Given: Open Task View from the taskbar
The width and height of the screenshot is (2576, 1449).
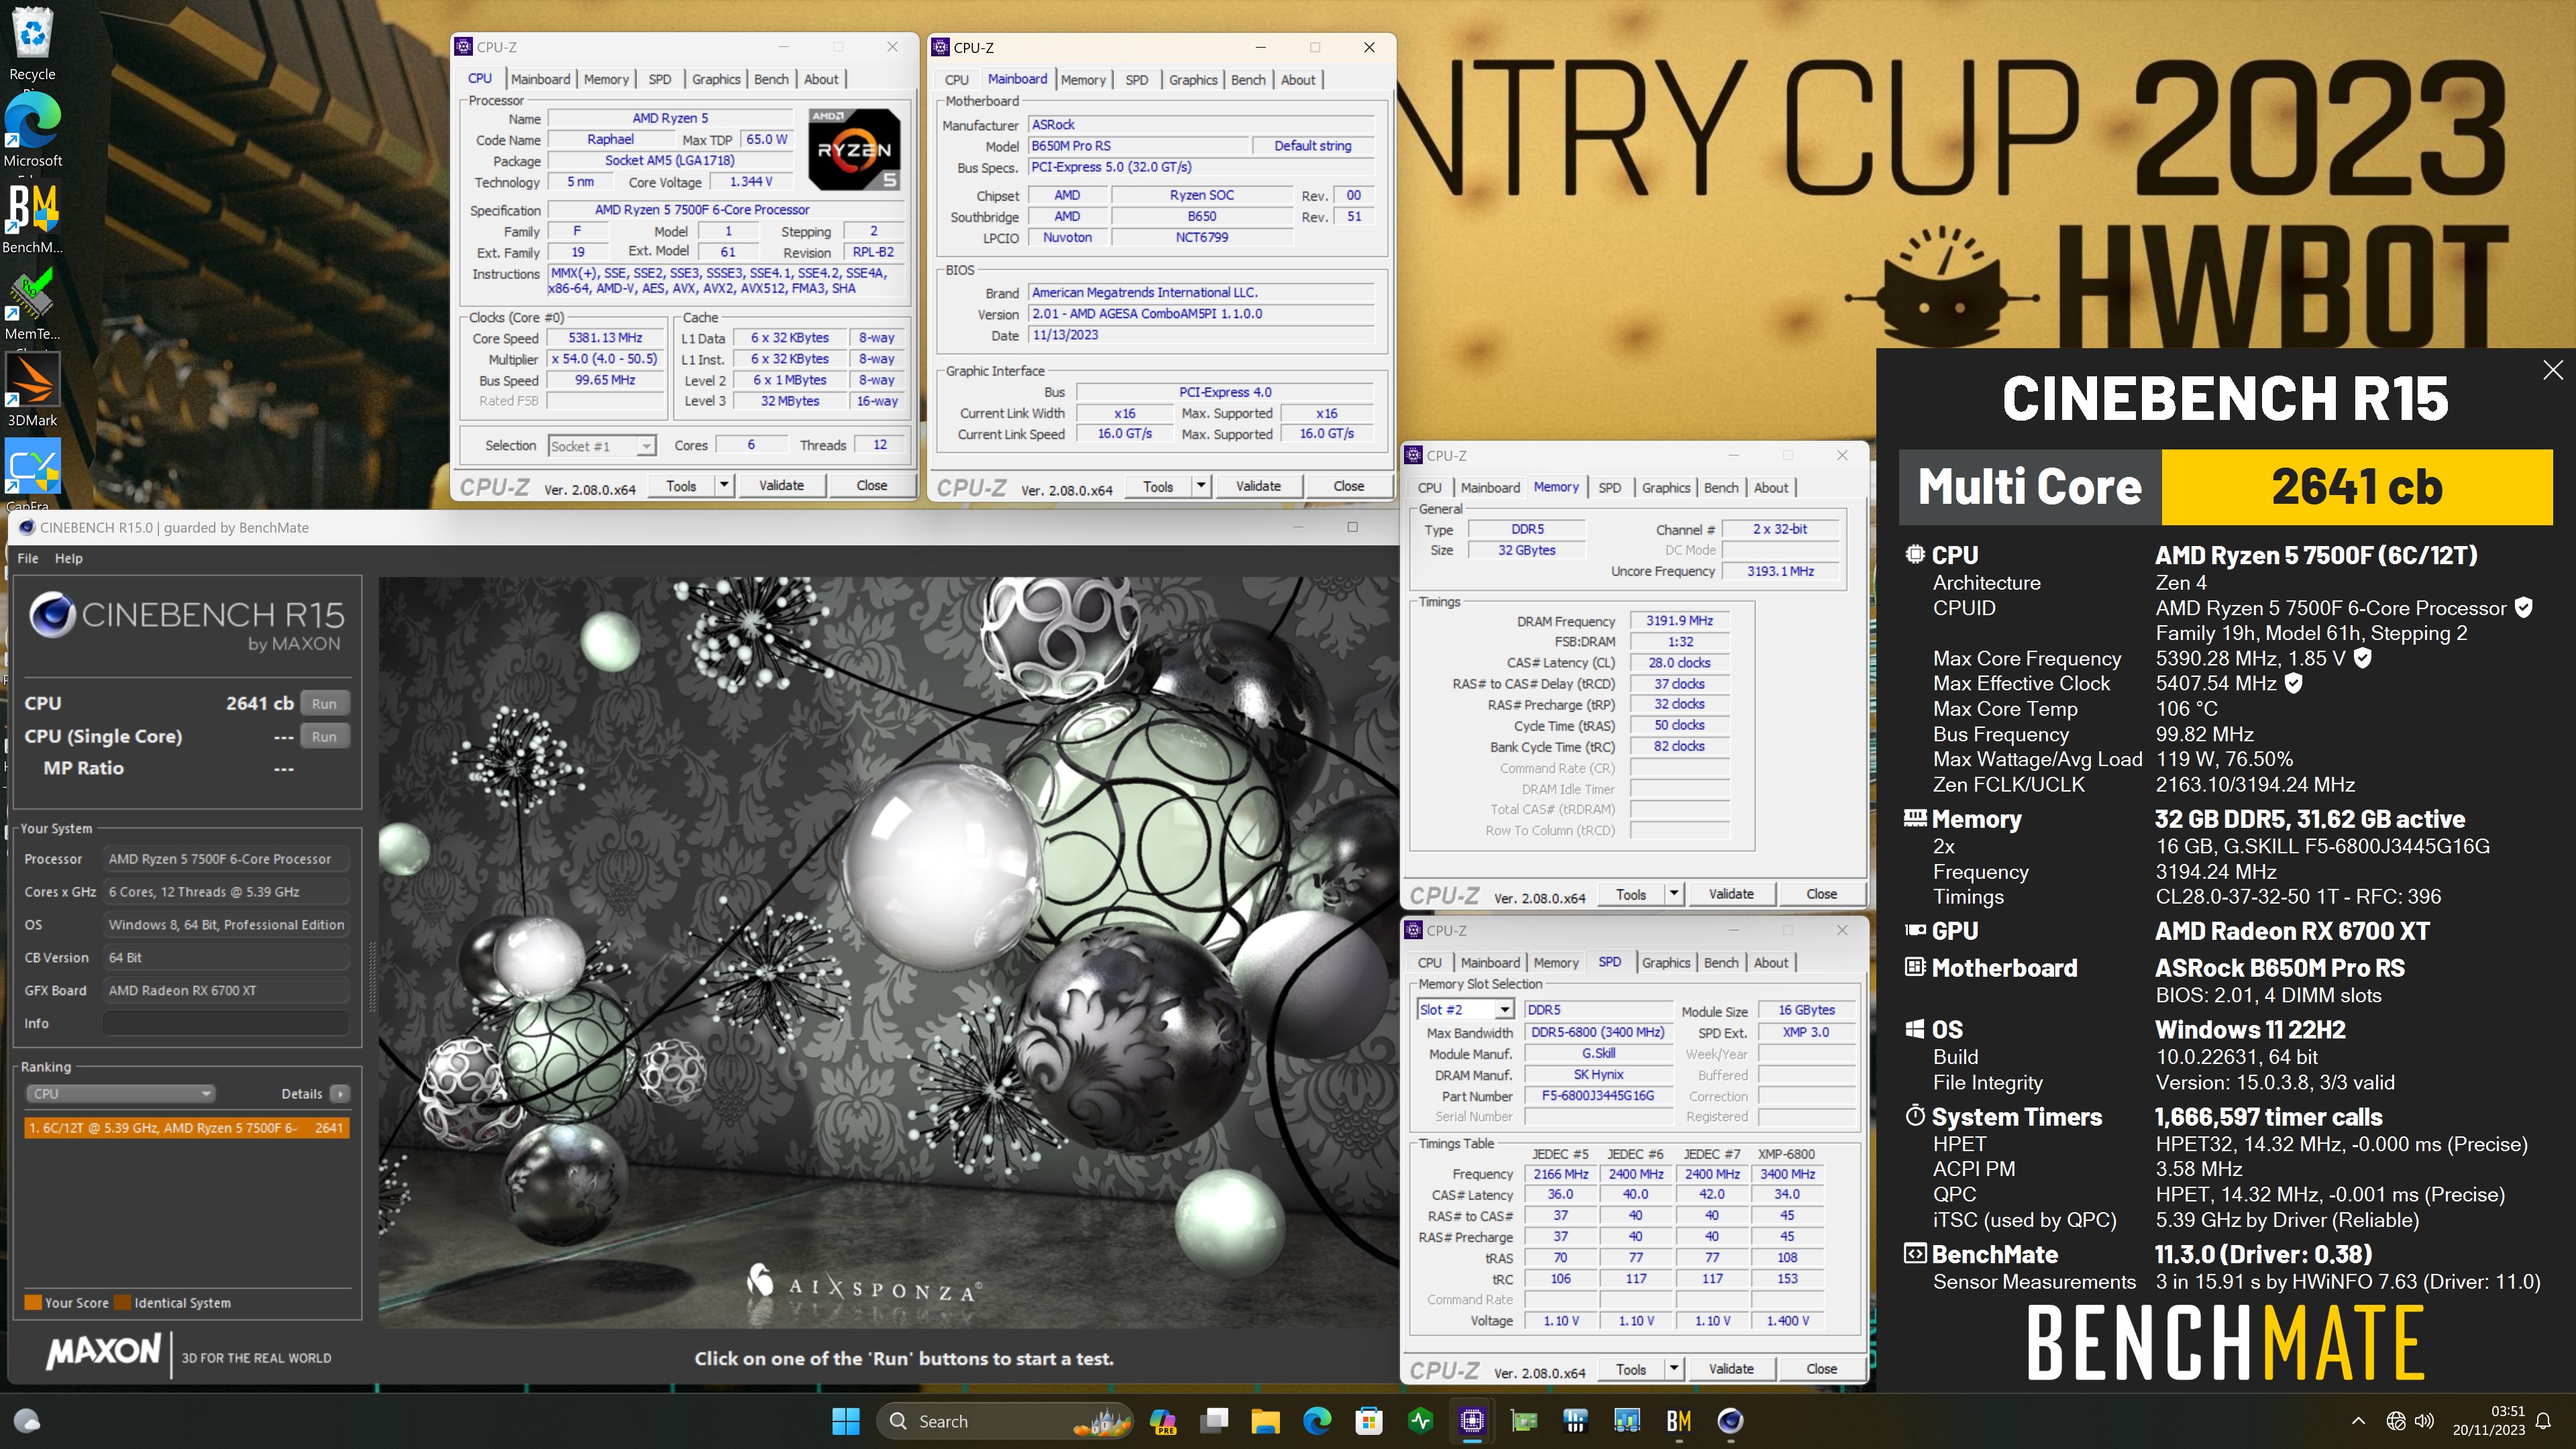Looking at the screenshot, I should click(1214, 1421).
